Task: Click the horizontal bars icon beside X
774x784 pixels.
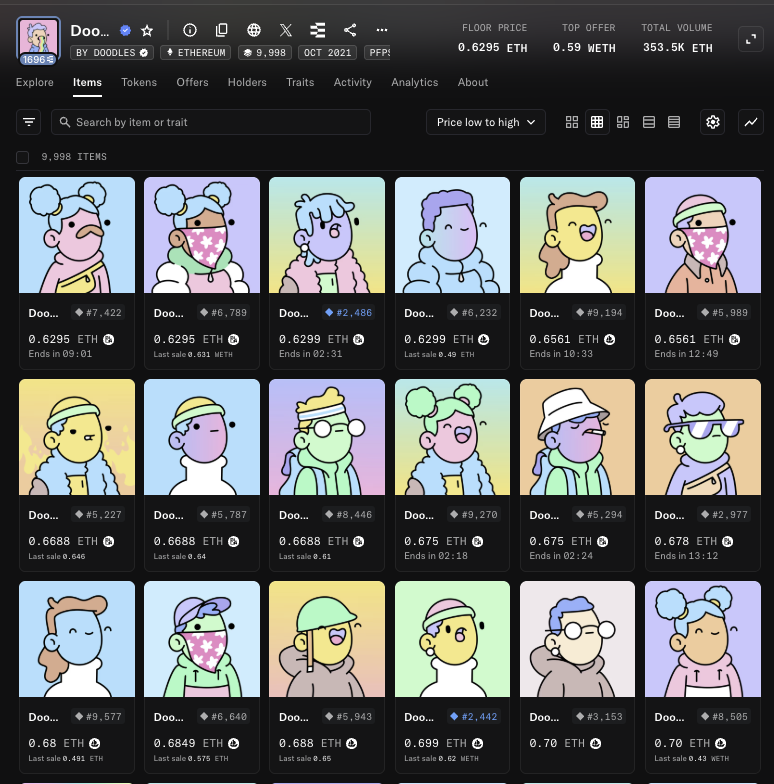Action: (318, 30)
